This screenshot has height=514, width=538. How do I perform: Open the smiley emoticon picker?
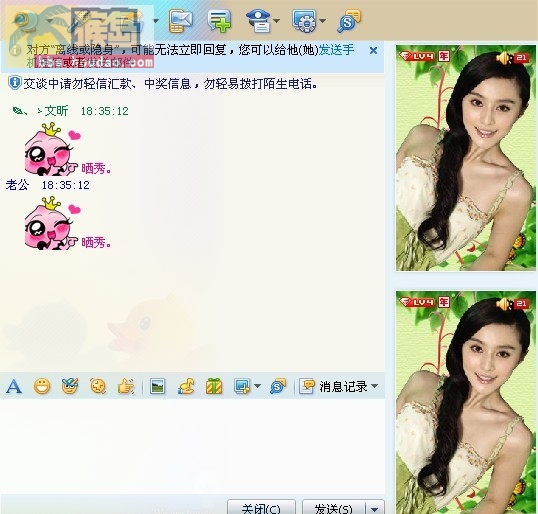(42, 387)
